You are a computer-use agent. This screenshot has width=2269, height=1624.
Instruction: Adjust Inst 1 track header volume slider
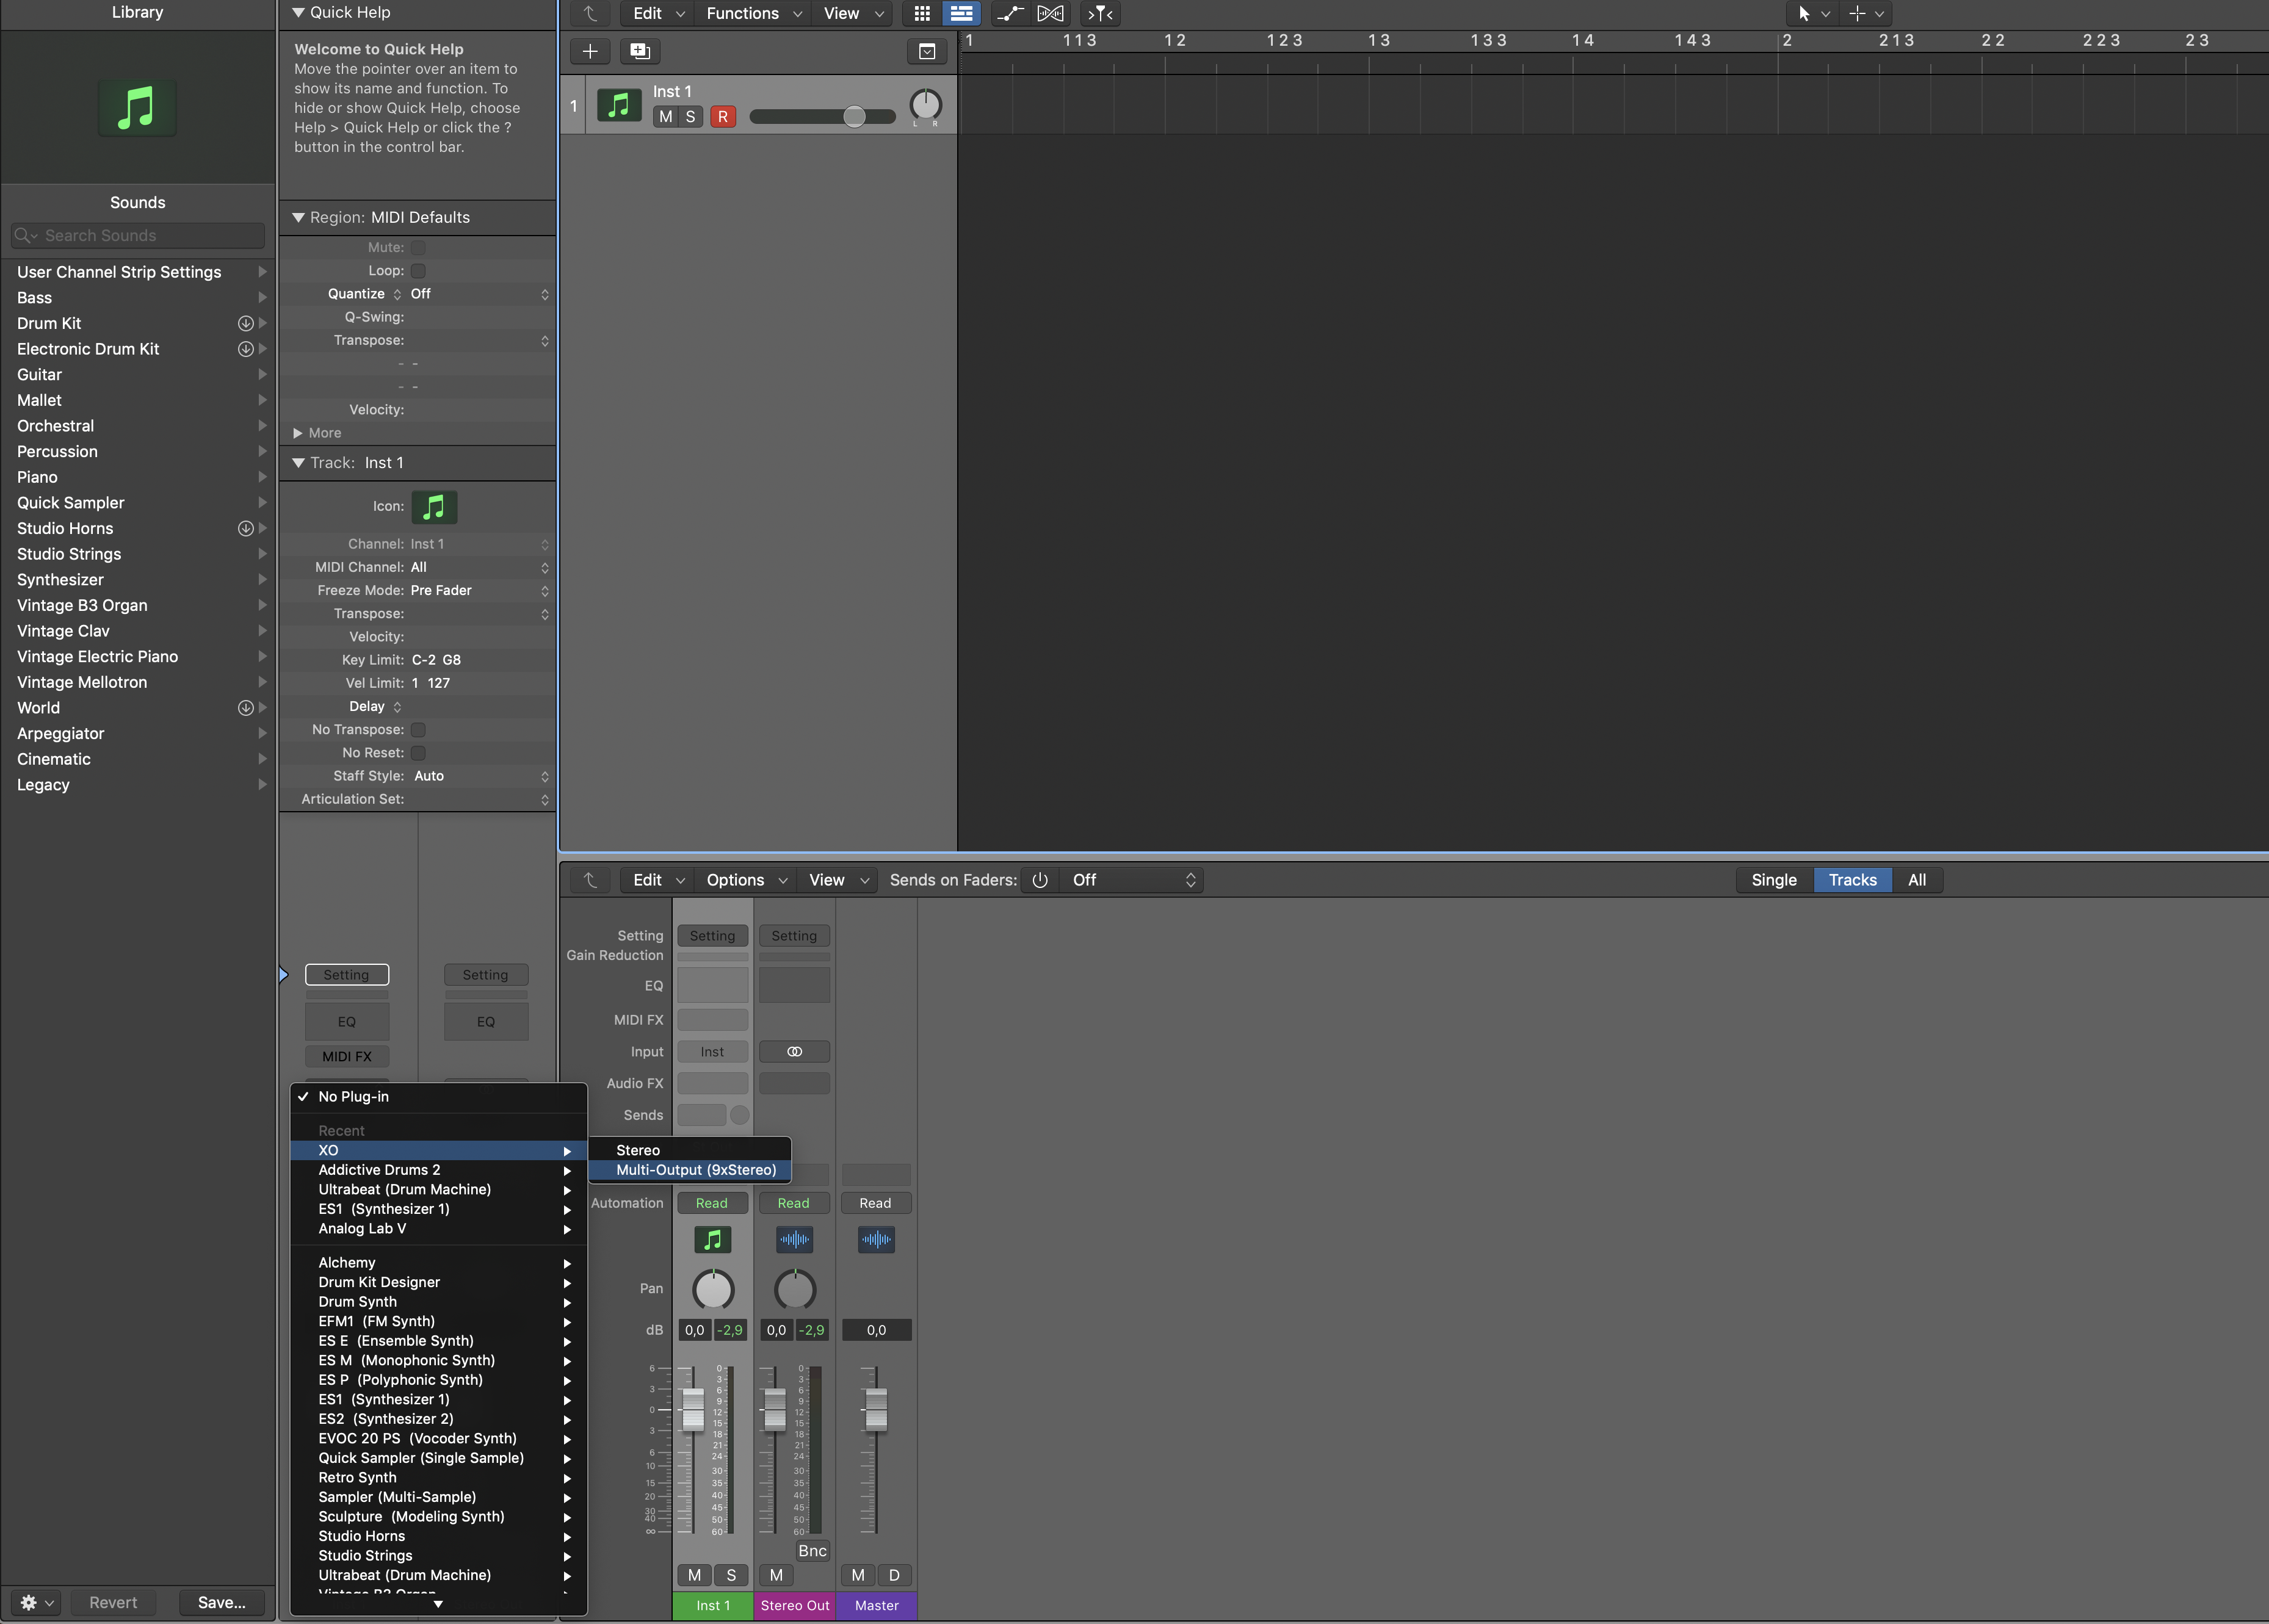pos(822,117)
